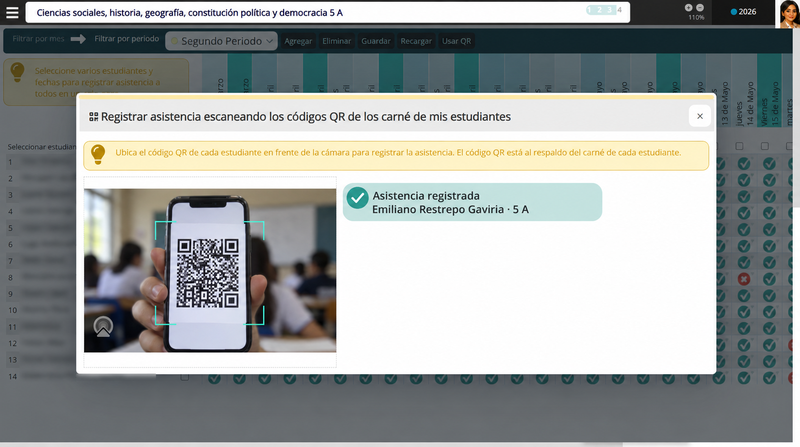The image size is (800, 447).
Task: Click the lightbulb icon in the dialog tip
Action: [97, 155]
